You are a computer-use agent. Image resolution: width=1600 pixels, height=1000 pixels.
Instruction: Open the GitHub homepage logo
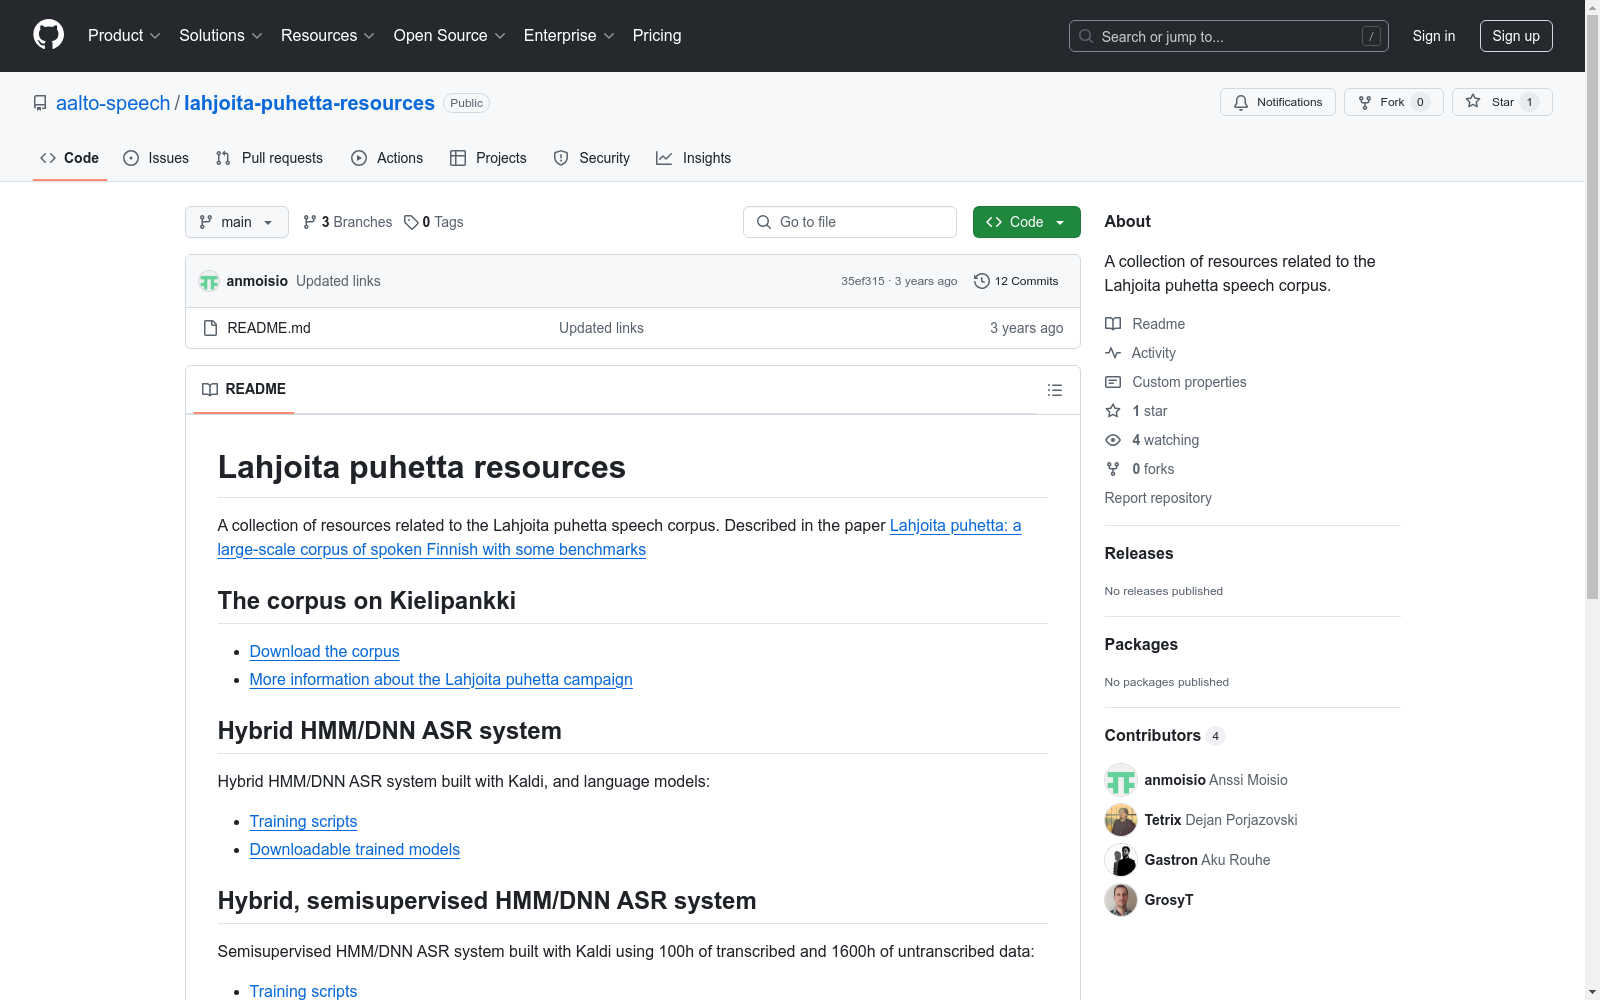(48, 35)
